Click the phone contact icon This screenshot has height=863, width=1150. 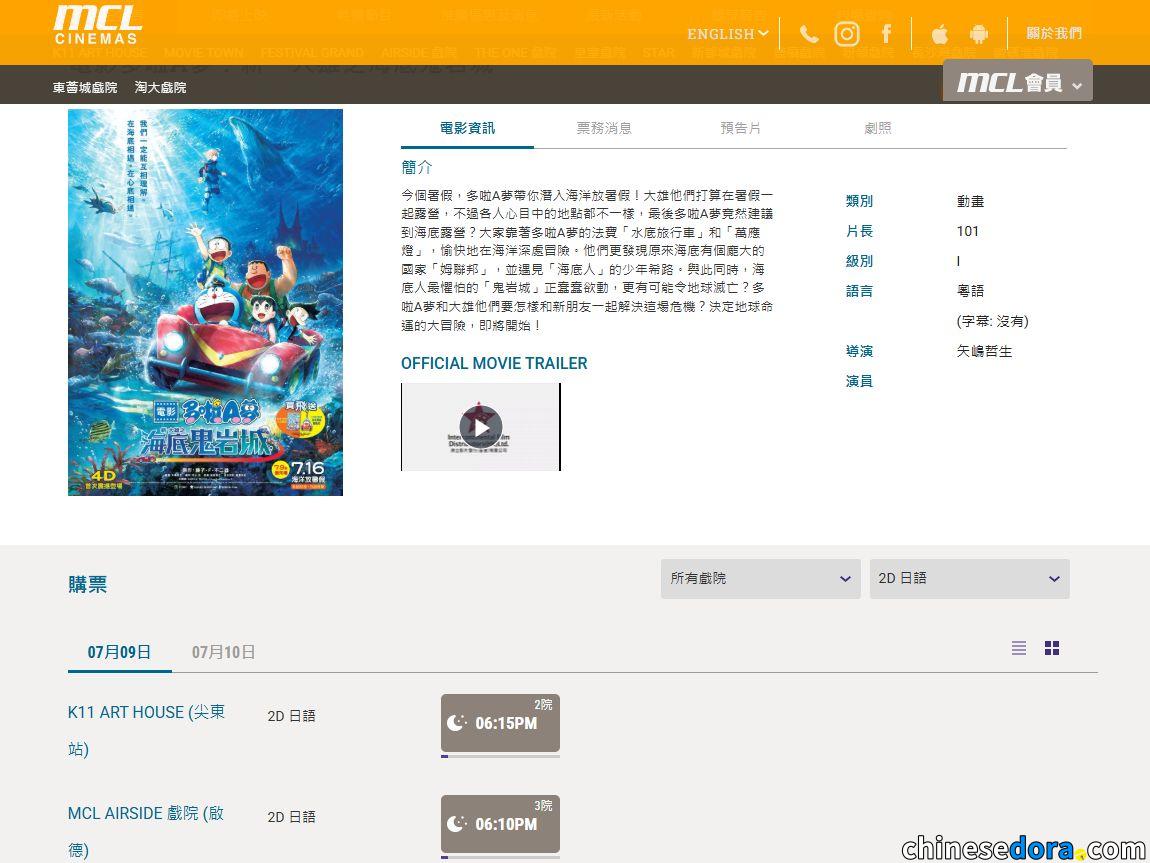coord(808,34)
